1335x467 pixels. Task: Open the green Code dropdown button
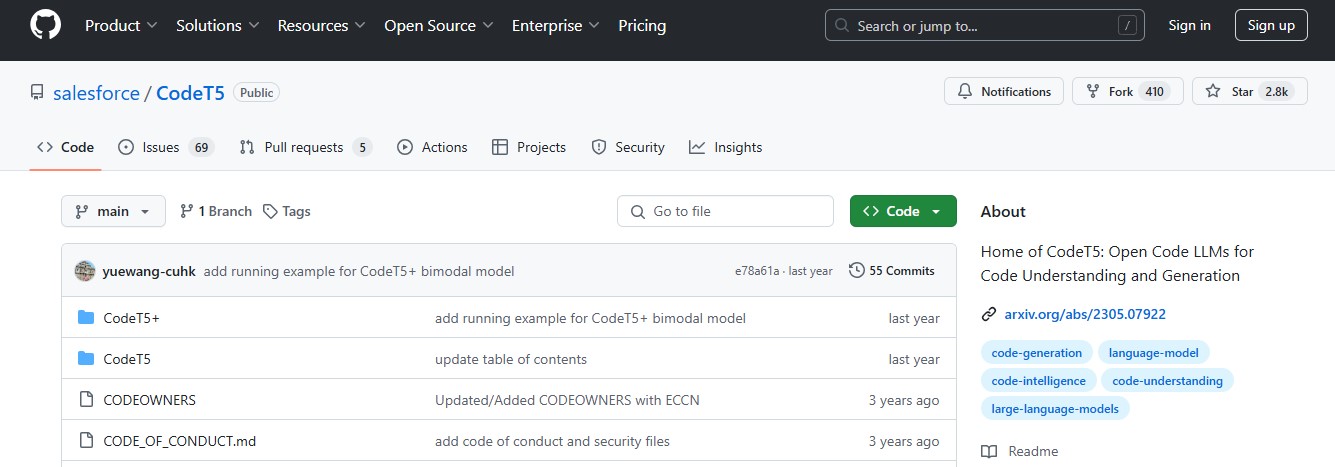click(x=903, y=211)
